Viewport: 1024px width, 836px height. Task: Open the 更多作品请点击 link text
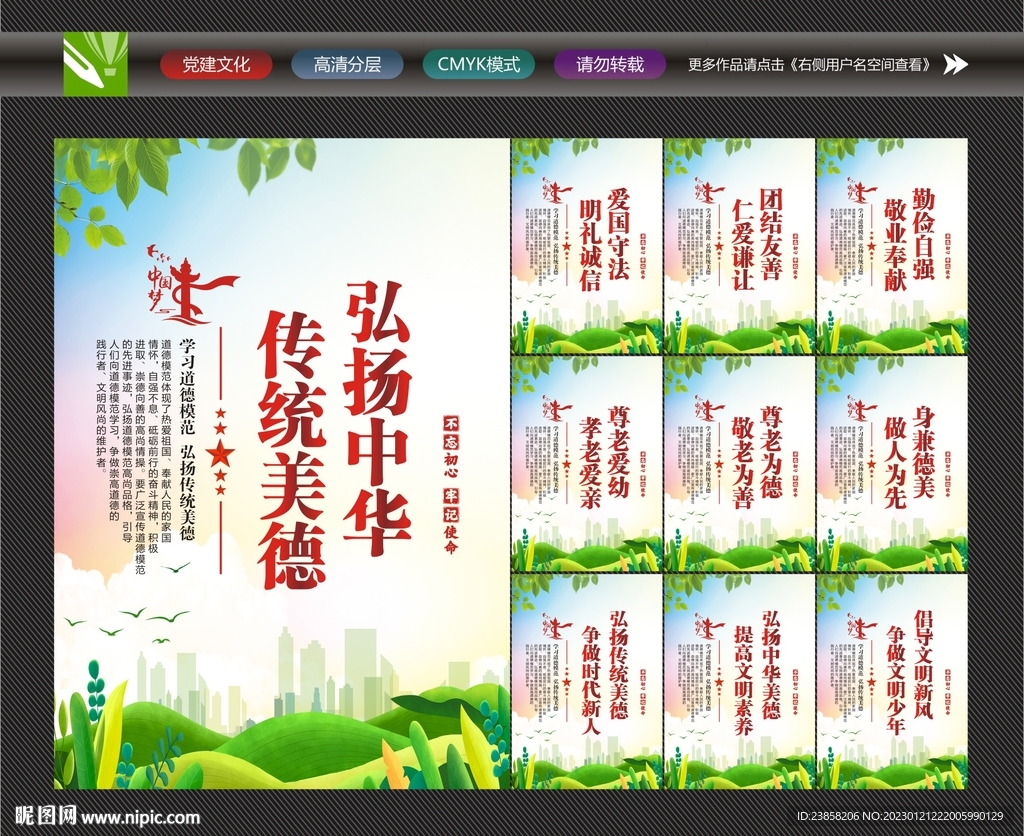click(811, 65)
